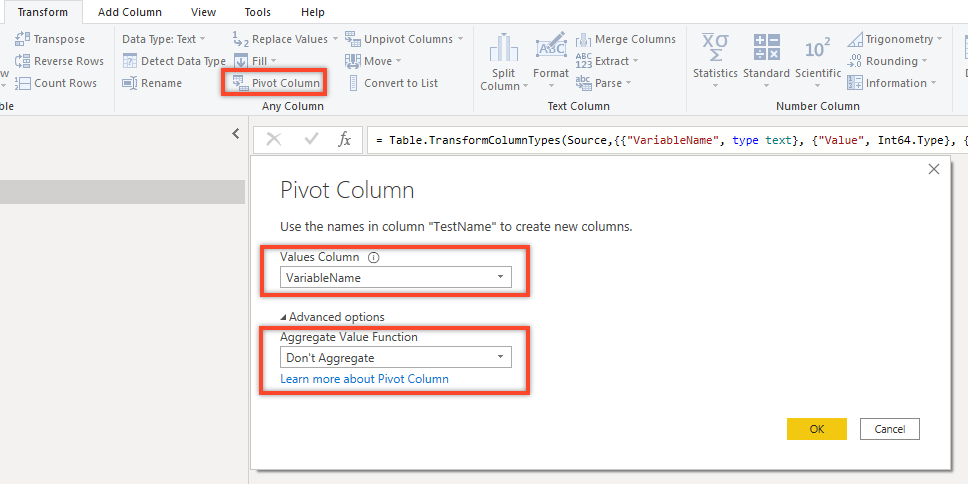
Task: Click the Count Rows command
Action: click(x=56, y=83)
